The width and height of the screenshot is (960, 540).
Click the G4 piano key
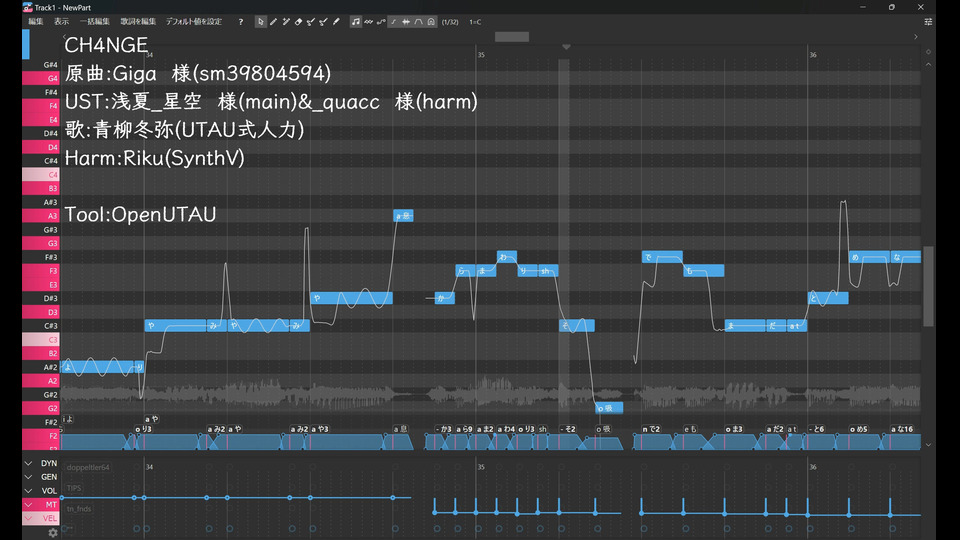40,78
